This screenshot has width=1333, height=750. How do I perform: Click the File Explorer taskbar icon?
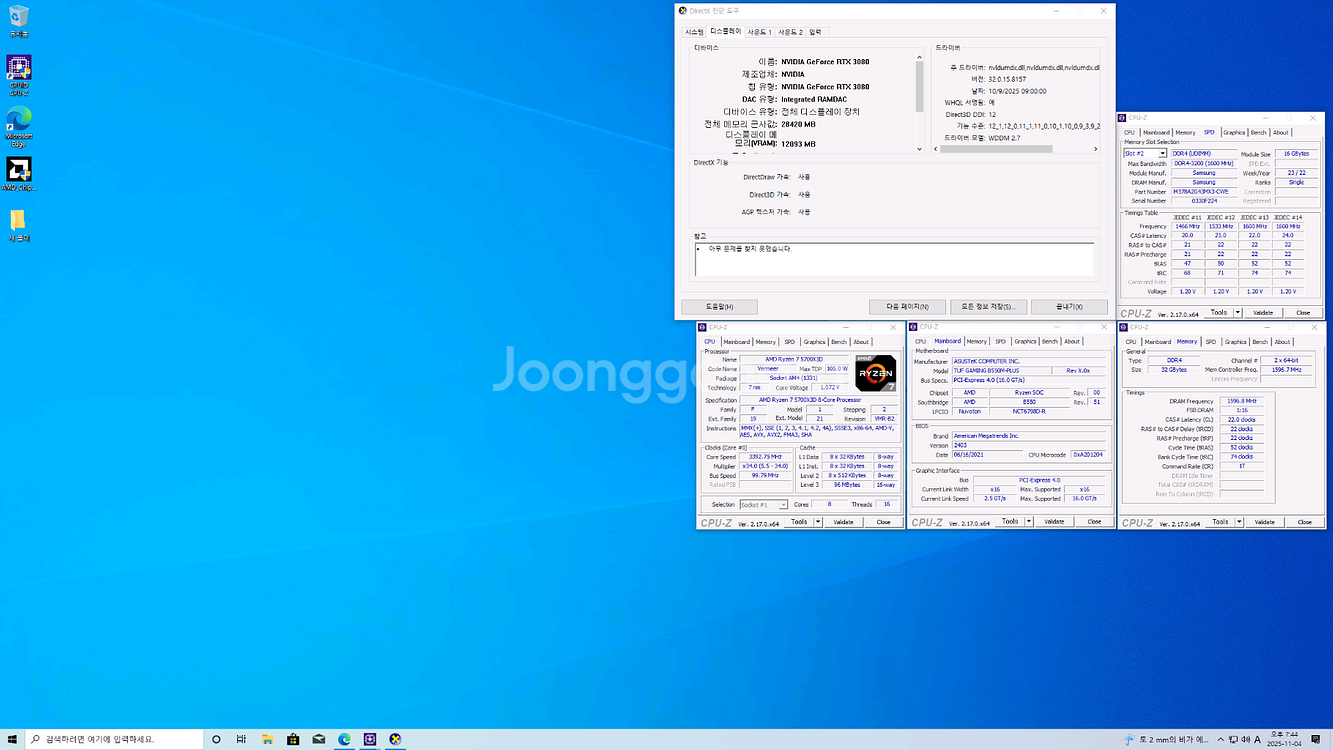[x=267, y=740]
